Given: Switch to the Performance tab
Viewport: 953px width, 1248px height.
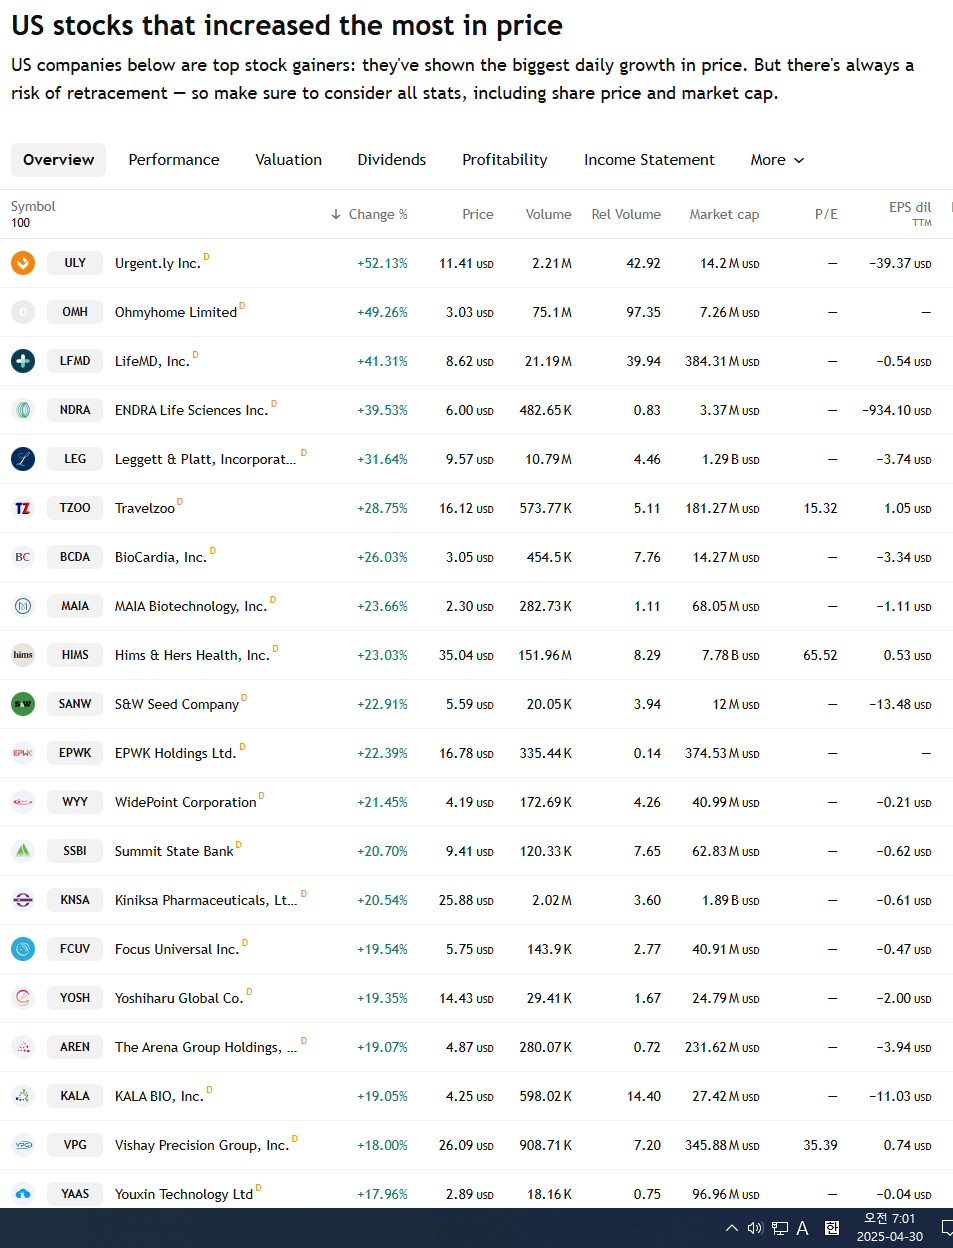Looking at the screenshot, I should [174, 160].
